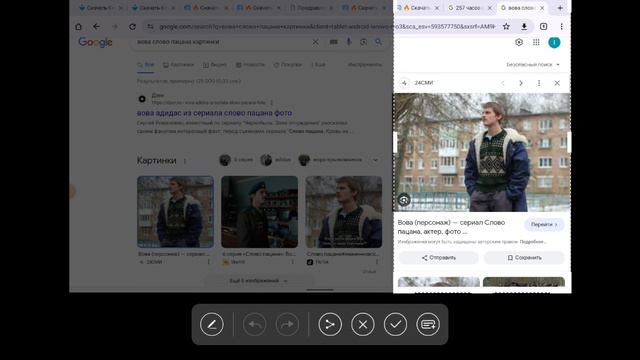This screenshot has height=360, width=640.
Task: Switch to the Все search tab
Action: [146, 65]
